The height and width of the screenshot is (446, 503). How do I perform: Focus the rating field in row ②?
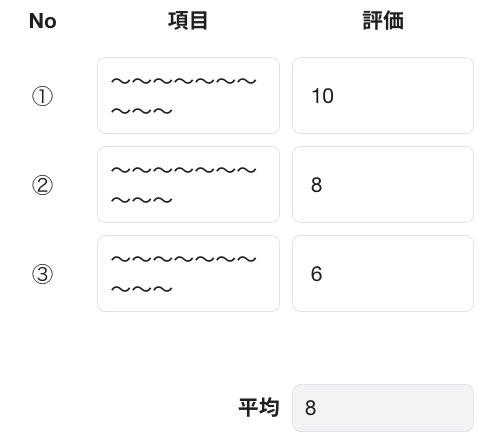(x=383, y=184)
